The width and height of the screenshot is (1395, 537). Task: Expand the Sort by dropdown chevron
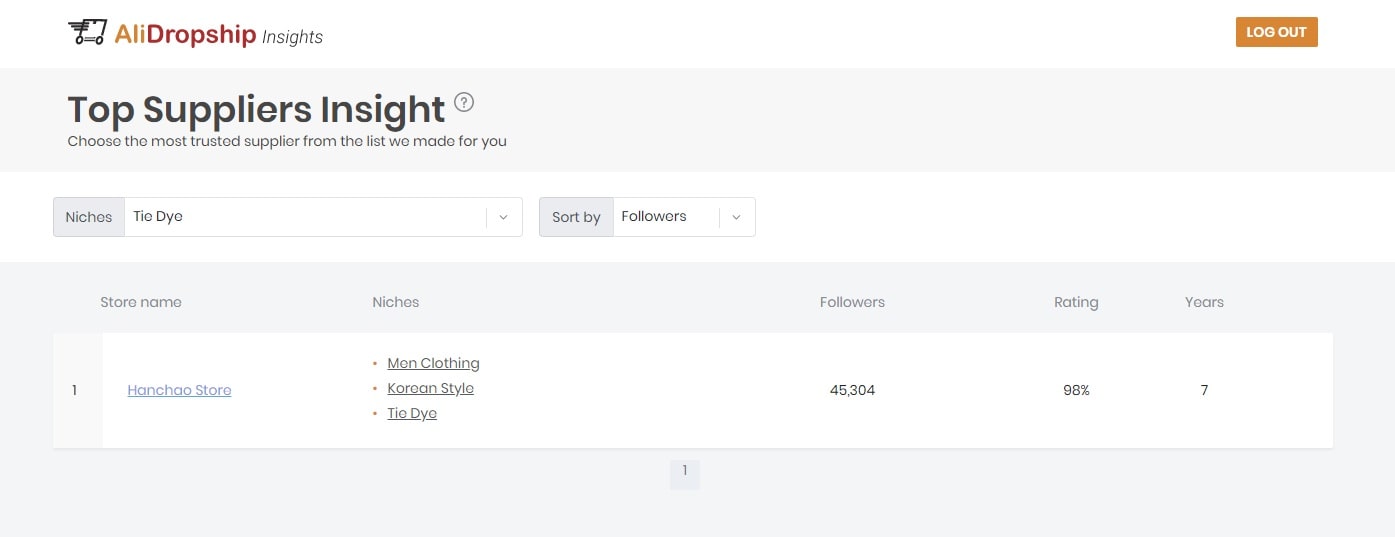(x=737, y=217)
